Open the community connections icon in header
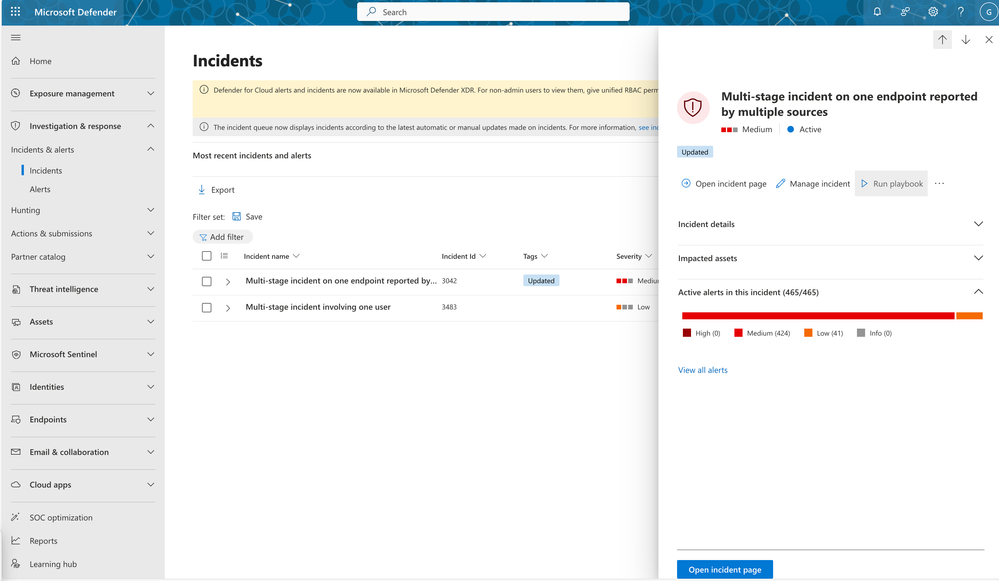This screenshot has width=999, height=581. point(905,11)
